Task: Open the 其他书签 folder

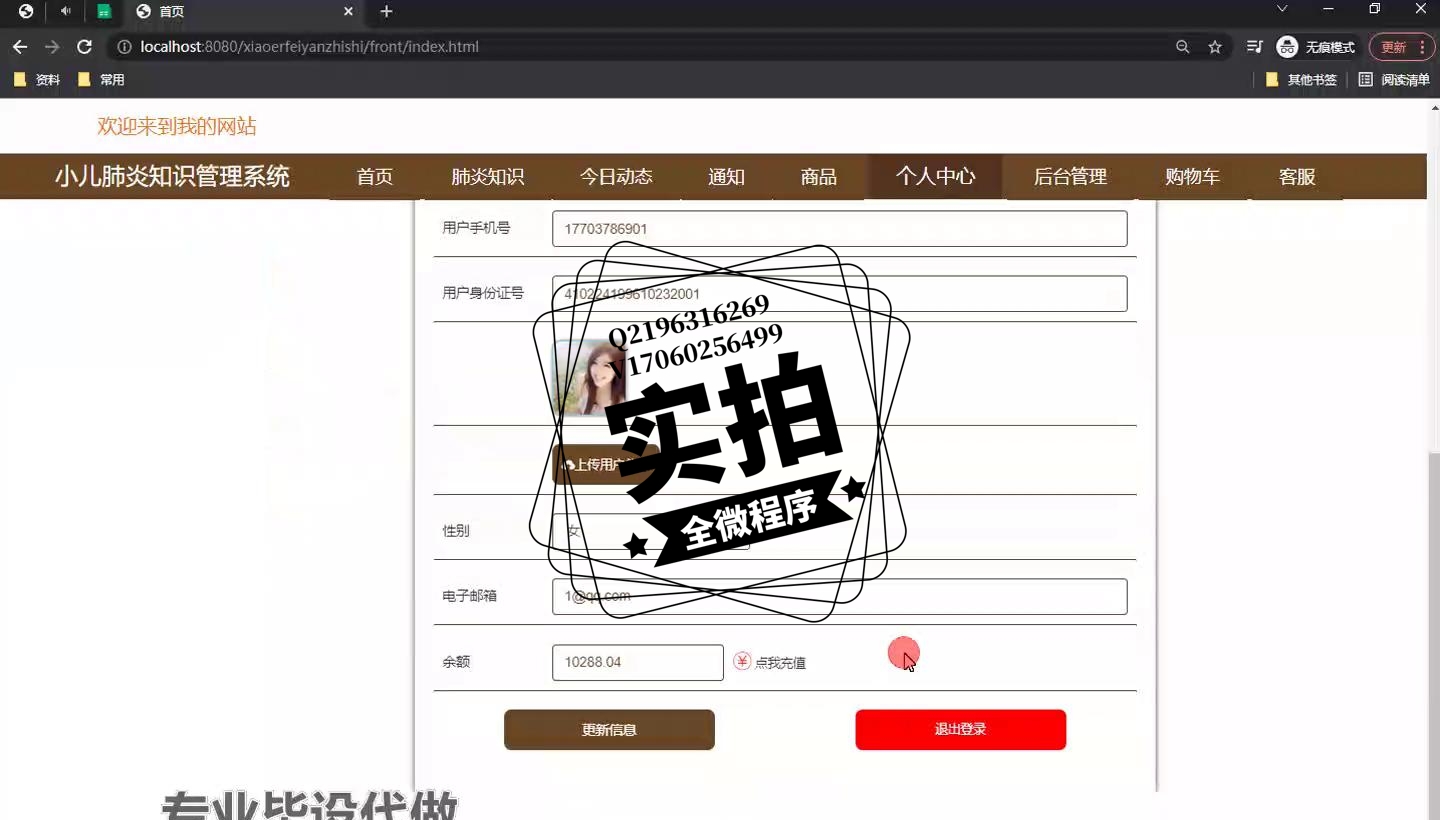Action: point(1301,79)
